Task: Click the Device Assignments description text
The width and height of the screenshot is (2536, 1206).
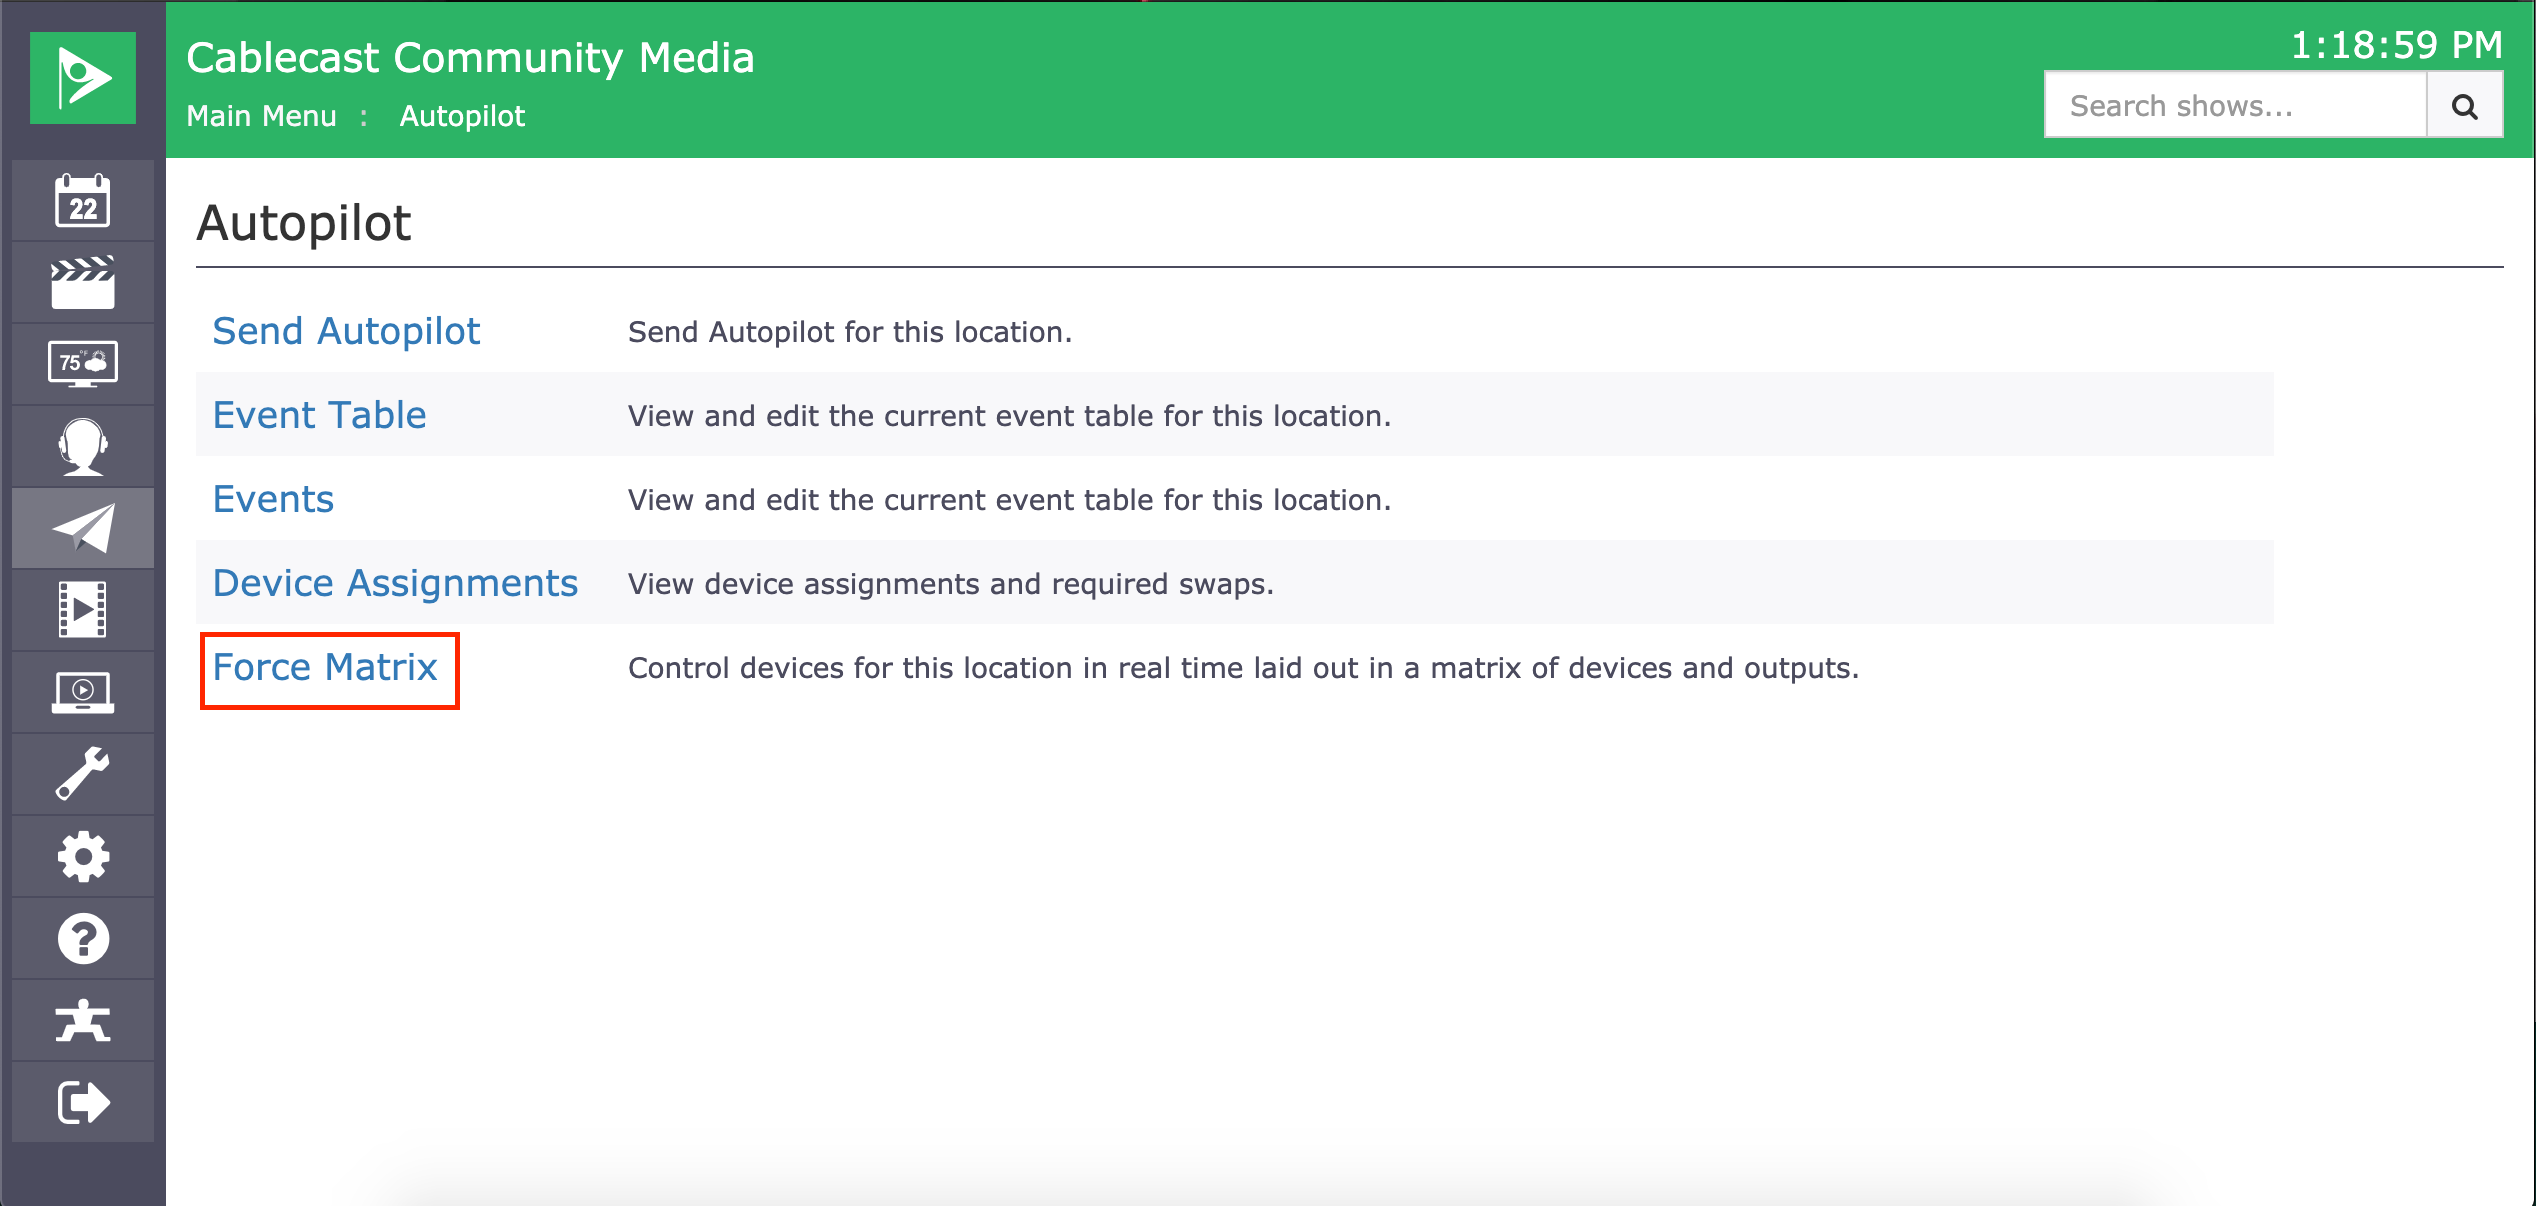Action: pos(951,584)
